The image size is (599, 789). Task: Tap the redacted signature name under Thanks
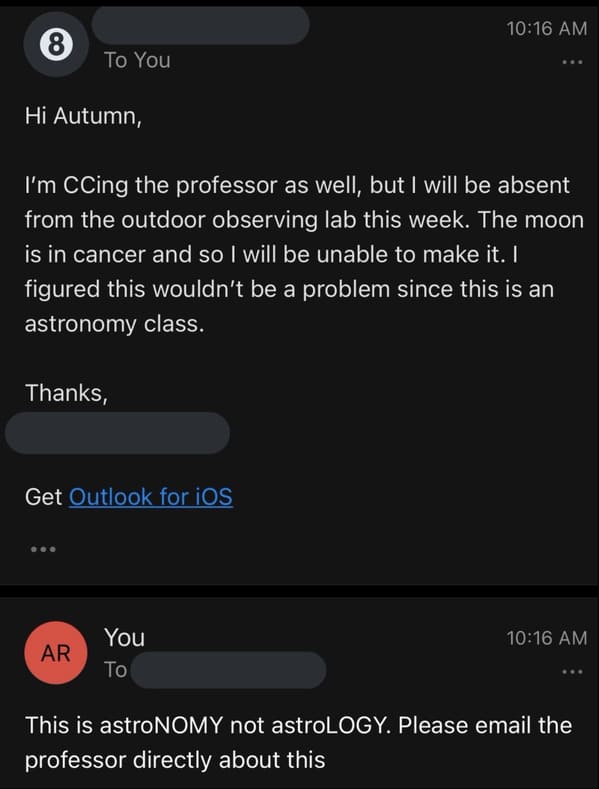[117, 433]
